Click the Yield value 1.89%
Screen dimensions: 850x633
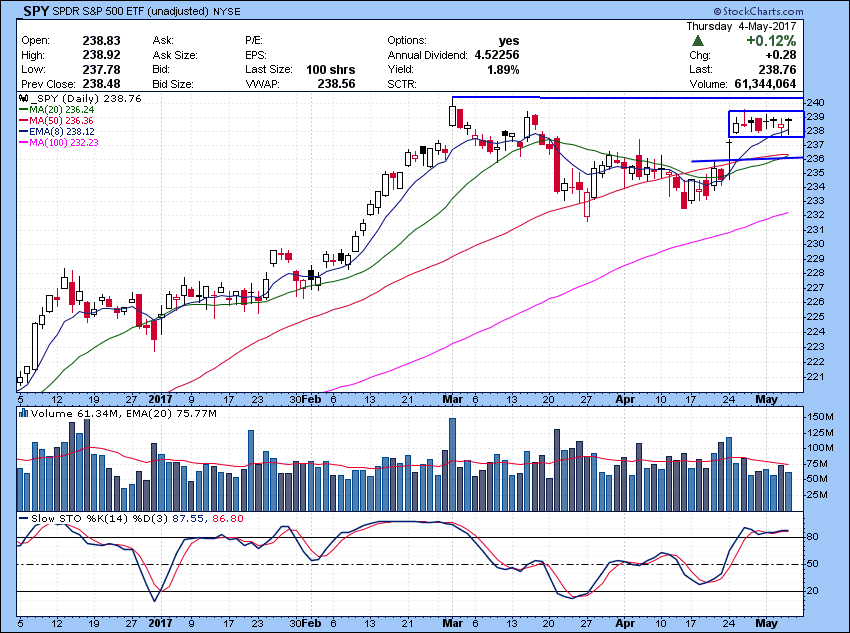(x=503, y=69)
